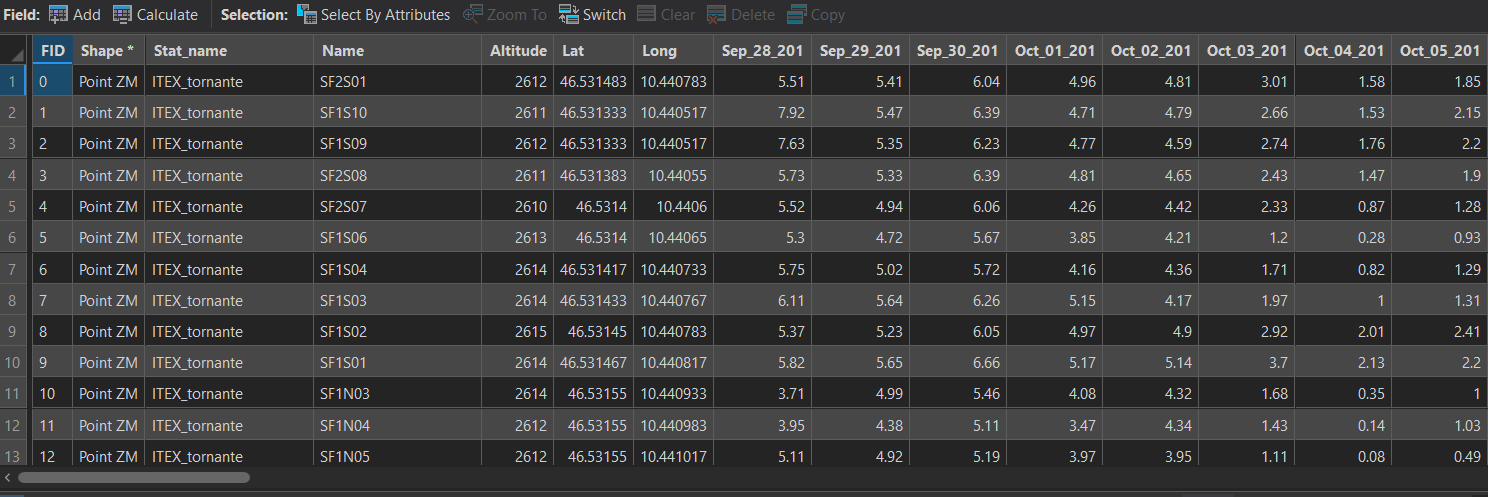This screenshot has width=1488, height=497.
Task: Click the scroll left arrow
Action: (8, 478)
